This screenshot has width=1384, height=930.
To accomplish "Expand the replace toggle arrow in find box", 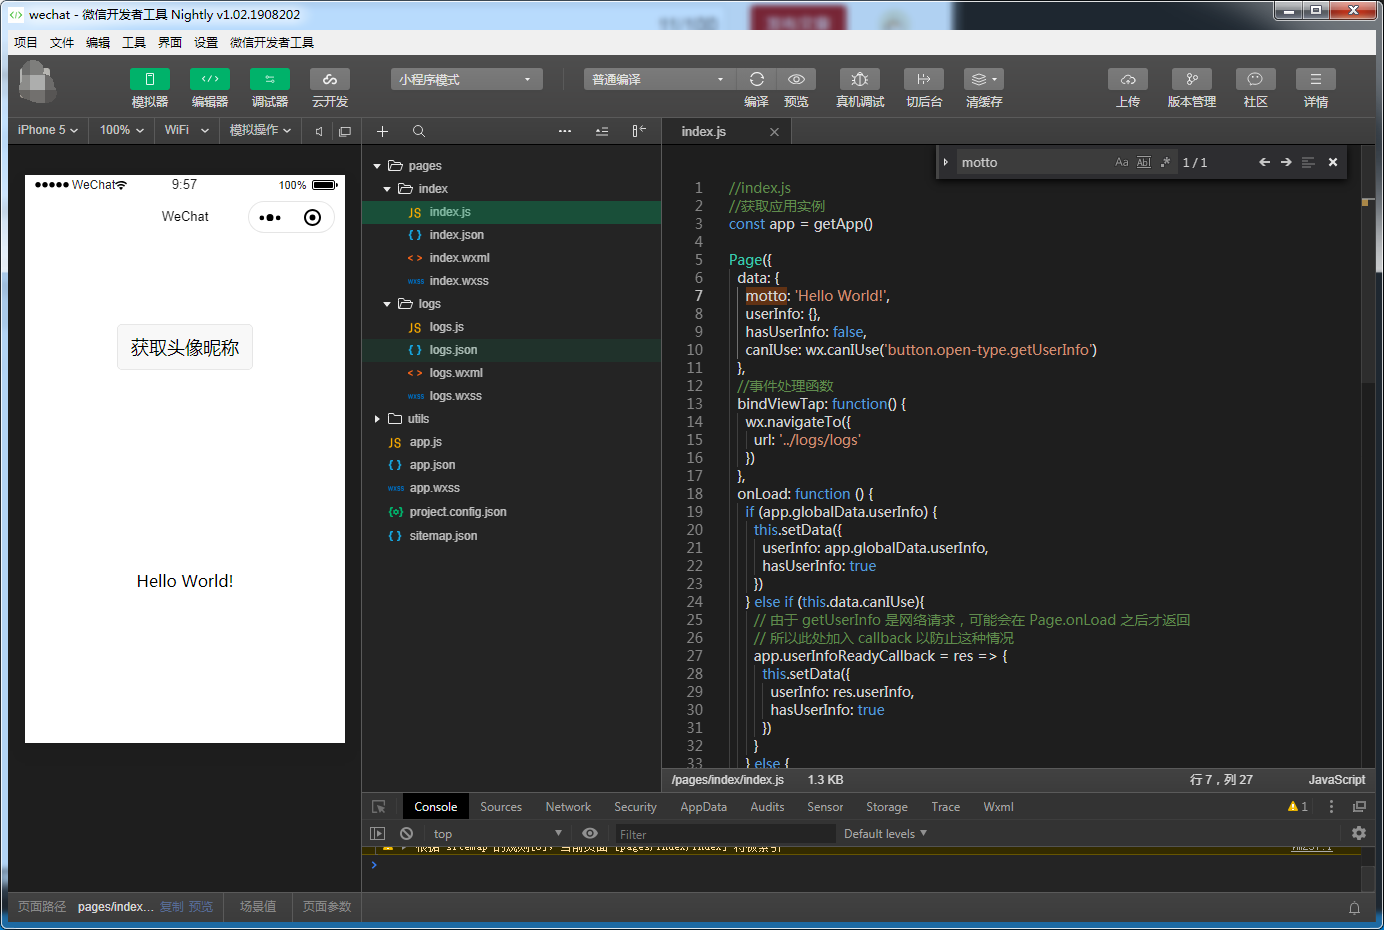I will (x=945, y=162).
